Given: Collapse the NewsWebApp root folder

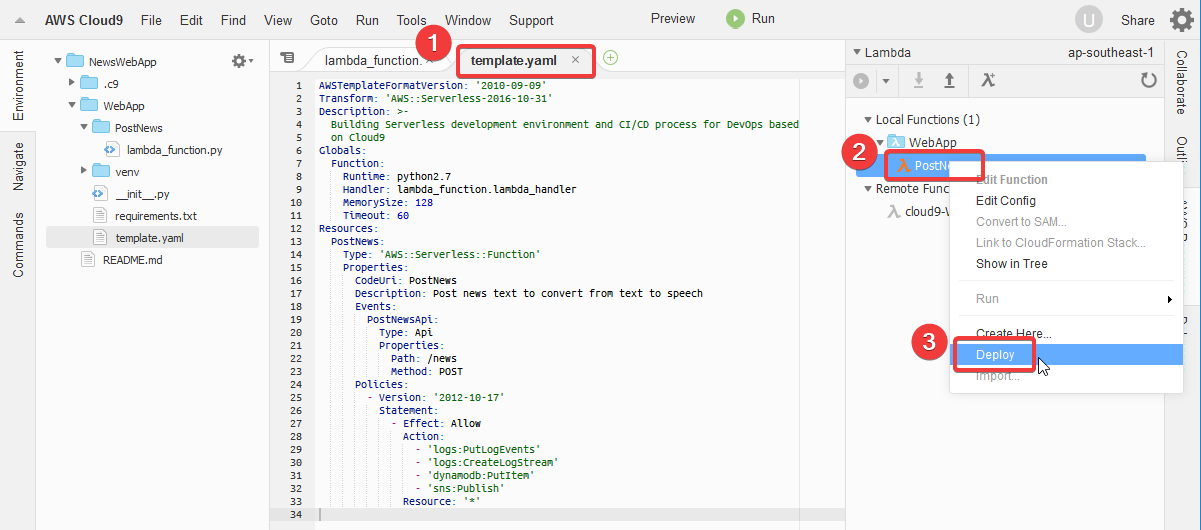Looking at the screenshot, I should [x=57, y=61].
